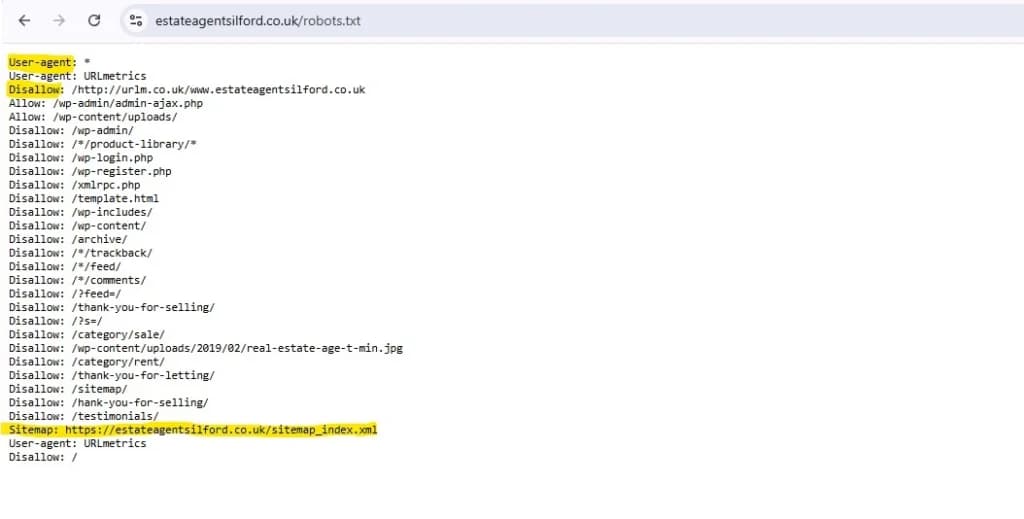Image resolution: width=1024 pixels, height=519 pixels.
Task: Click the highlighted Sitemap sitemap_index.xml line
Action: pos(193,430)
